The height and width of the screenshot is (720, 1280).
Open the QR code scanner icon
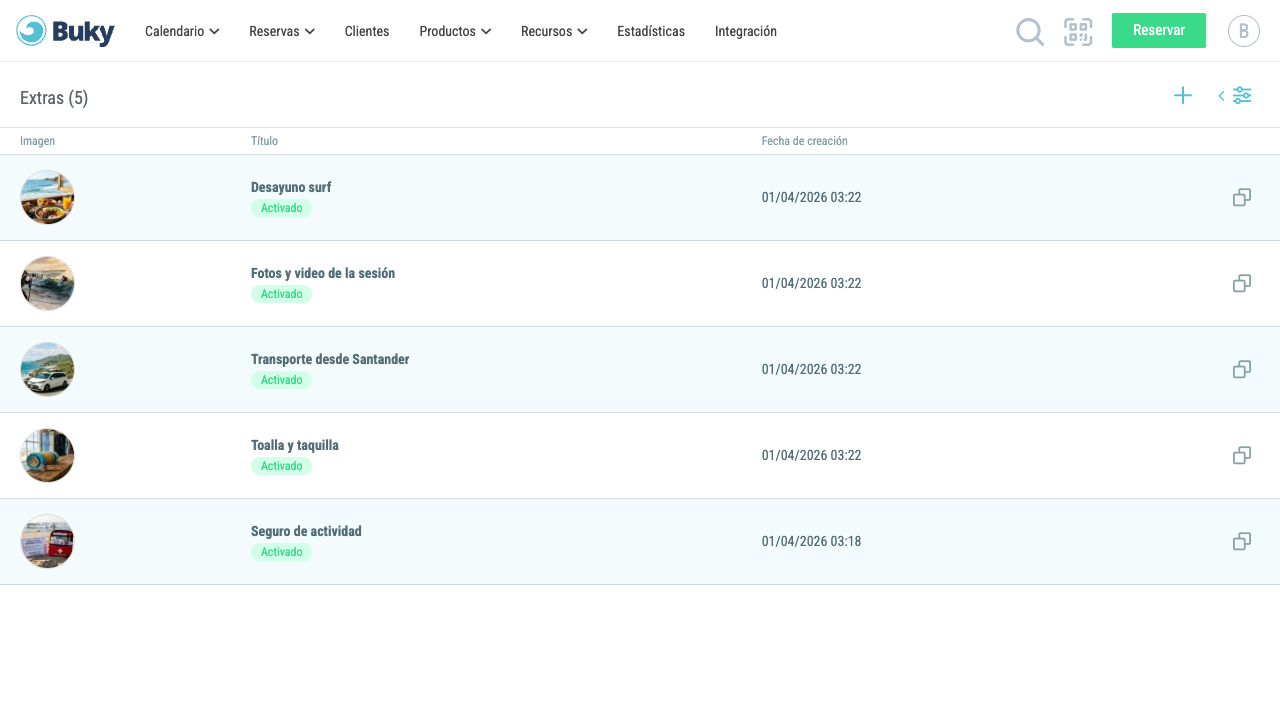coord(1078,32)
